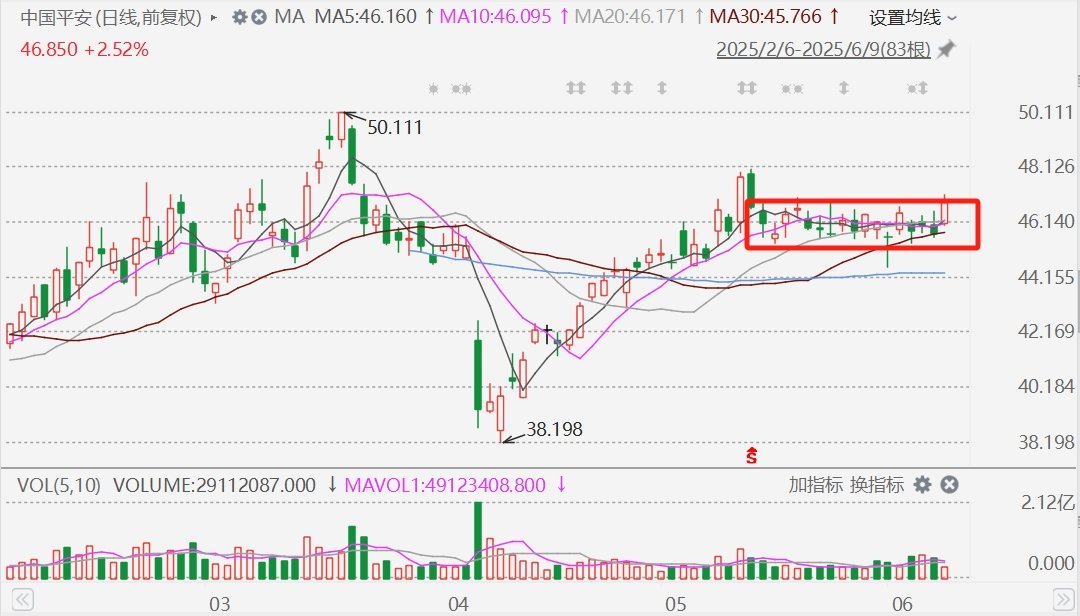
Task: Click the double-arrow marker above the May peak
Action: [x=747, y=88]
